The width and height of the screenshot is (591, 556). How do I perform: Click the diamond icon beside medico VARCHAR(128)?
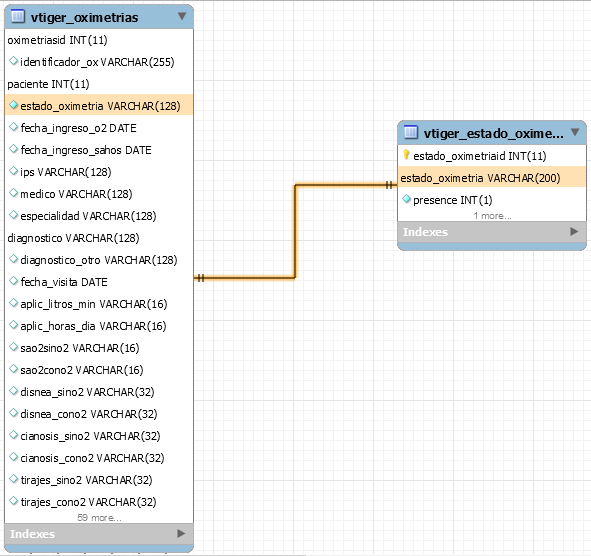(14, 193)
